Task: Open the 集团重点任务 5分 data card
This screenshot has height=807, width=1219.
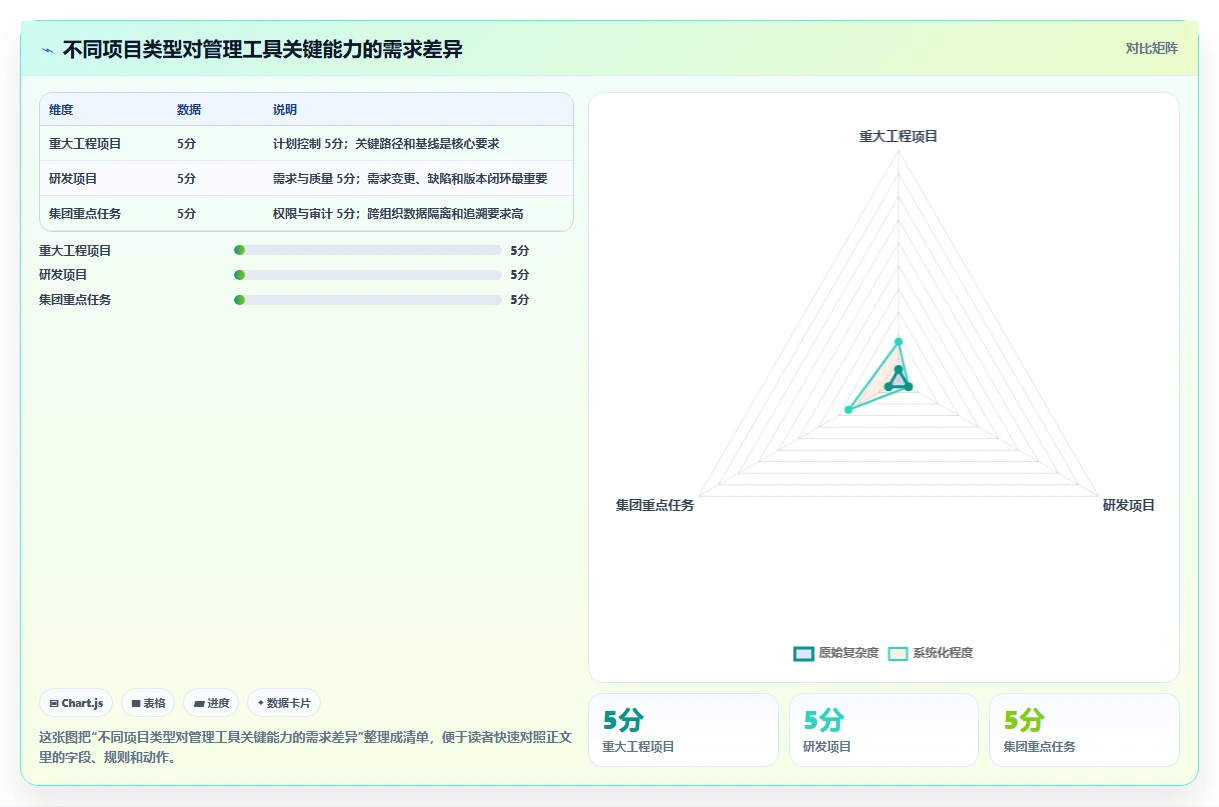Action: coord(1084,730)
